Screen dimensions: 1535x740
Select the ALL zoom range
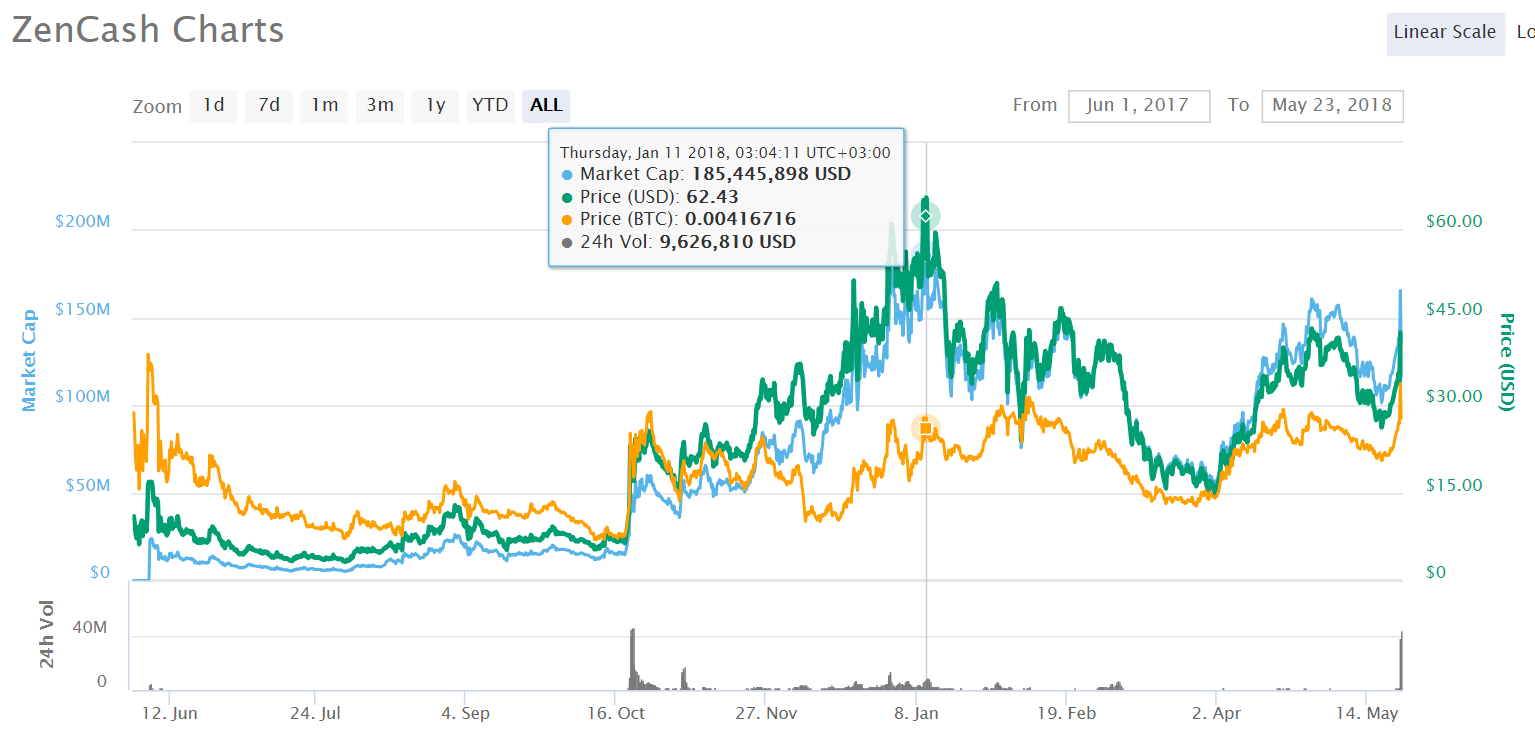click(545, 105)
